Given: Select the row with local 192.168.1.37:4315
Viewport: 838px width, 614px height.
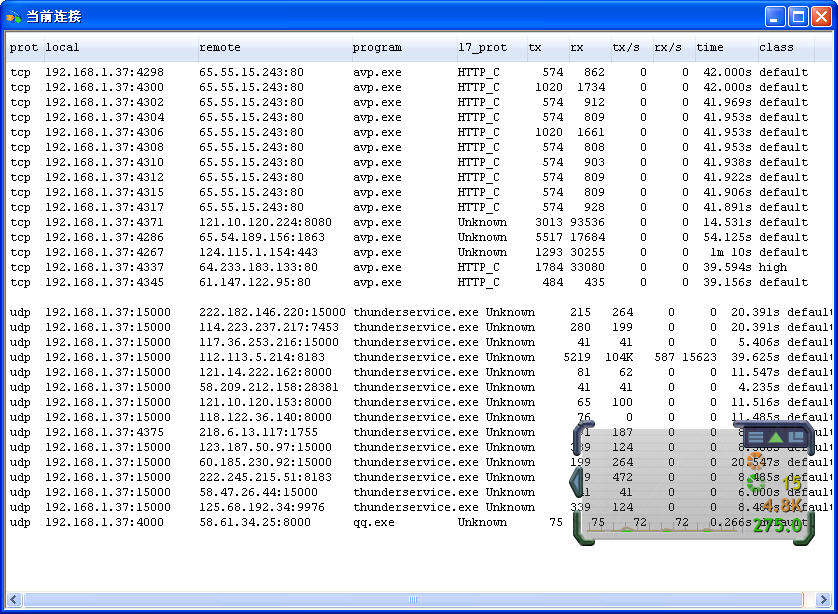Looking at the screenshot, I should click(x=409, y=192).
